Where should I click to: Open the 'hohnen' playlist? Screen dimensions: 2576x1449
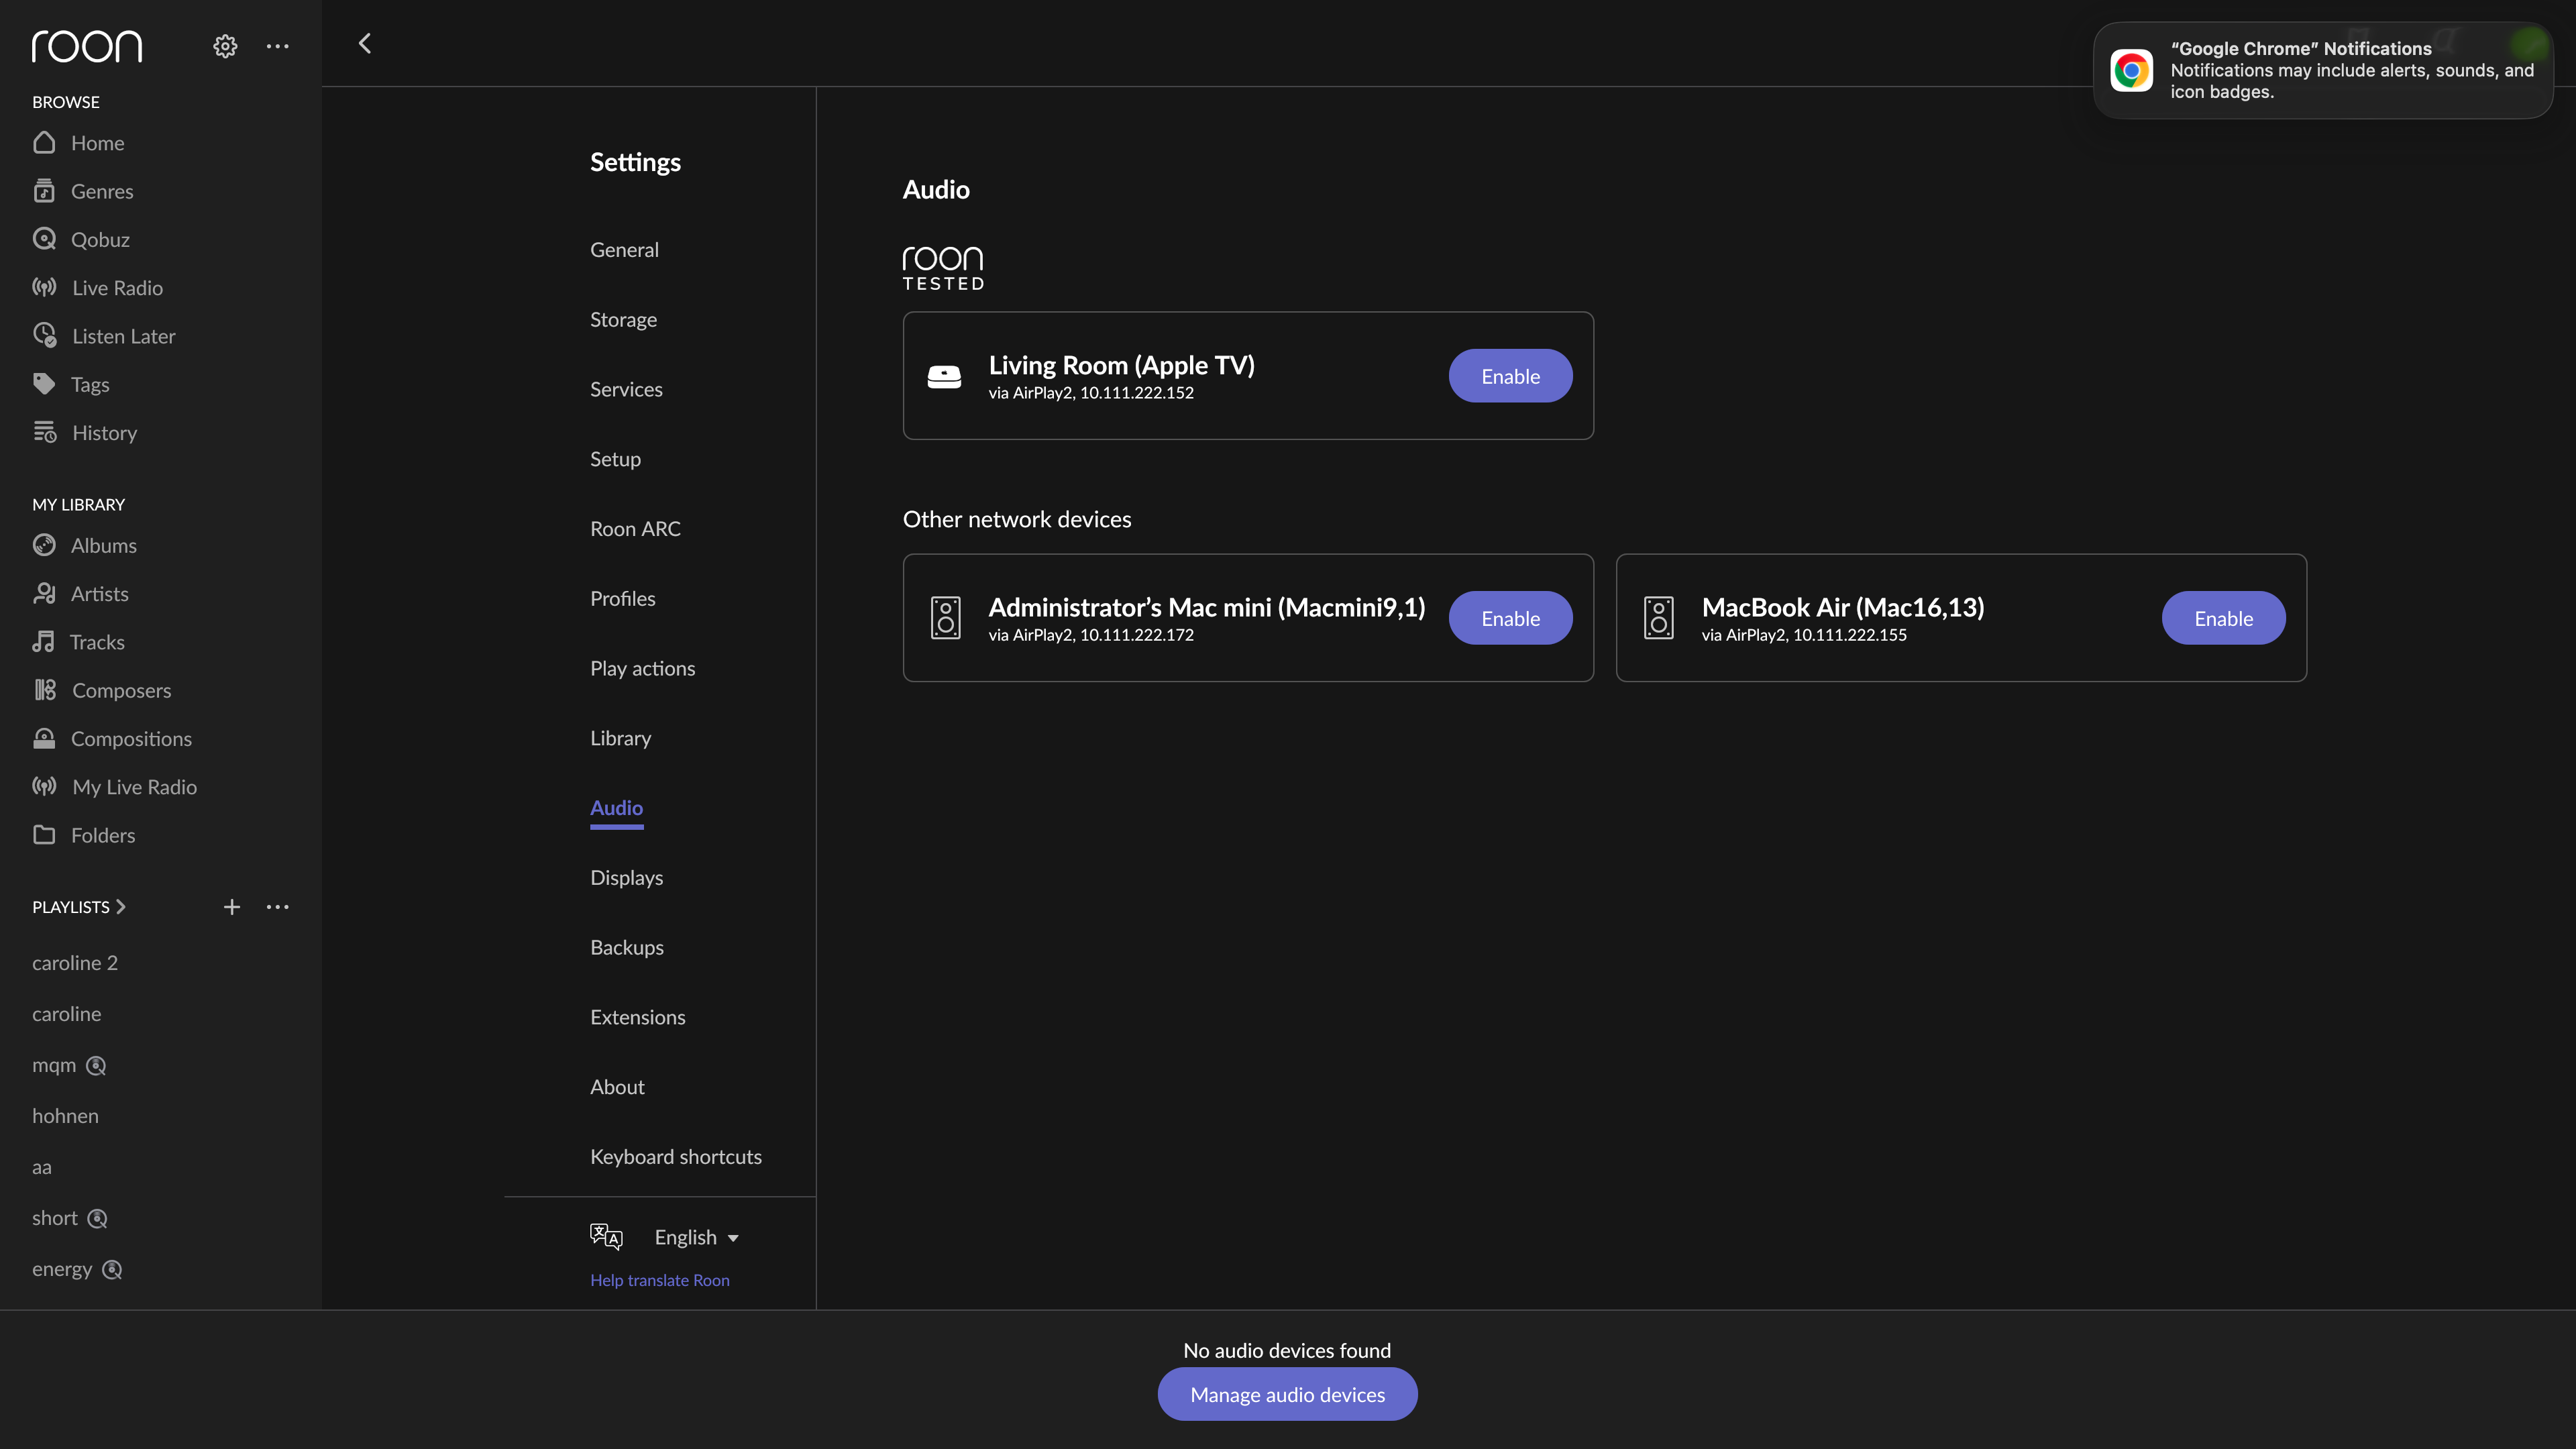(65, 1116)
